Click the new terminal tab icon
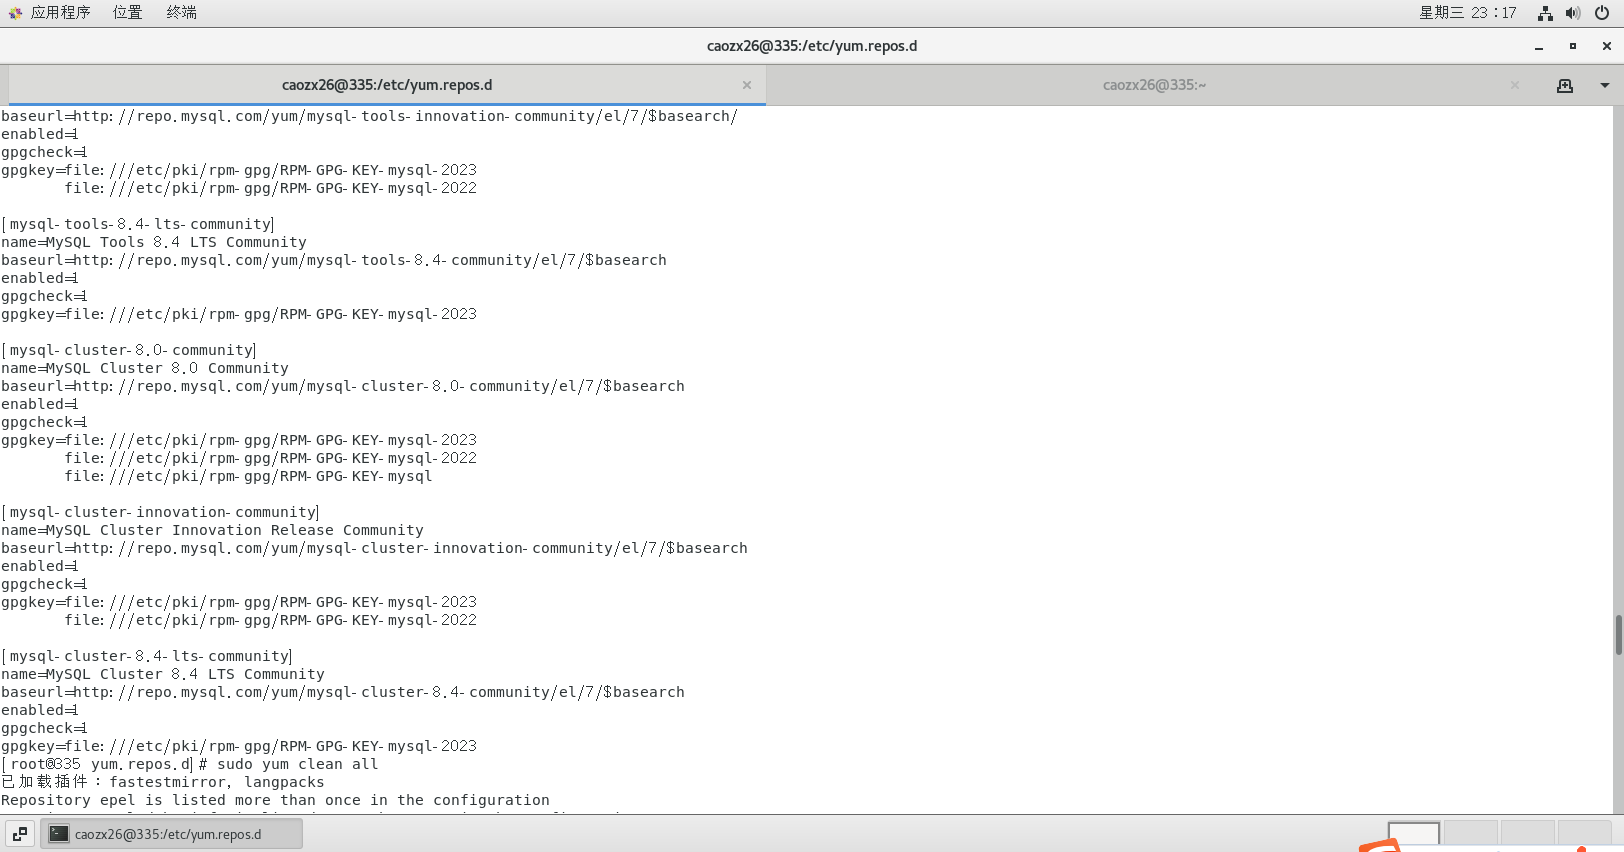Screen dimensions: 1624x852 (x=1565, y=86)
